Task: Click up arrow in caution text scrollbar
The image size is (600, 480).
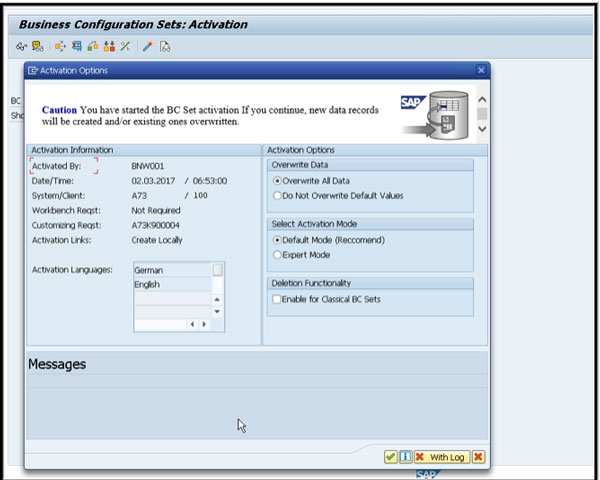Action: pyautogui.click(x=482, y=100)
